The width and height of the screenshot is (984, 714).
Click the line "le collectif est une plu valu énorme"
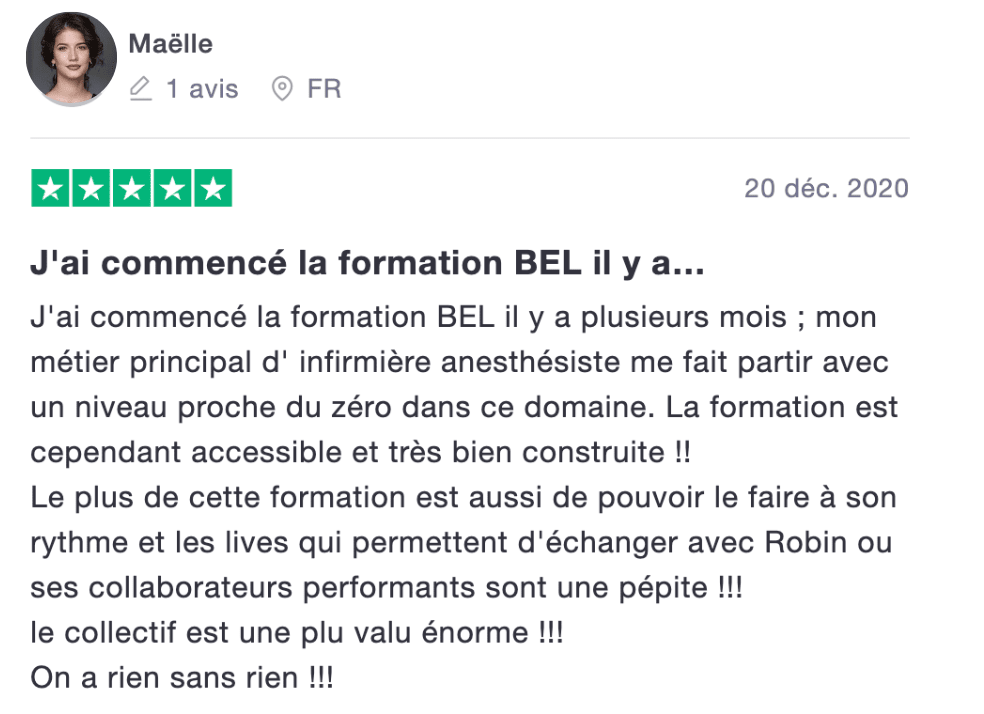[297, 632]
